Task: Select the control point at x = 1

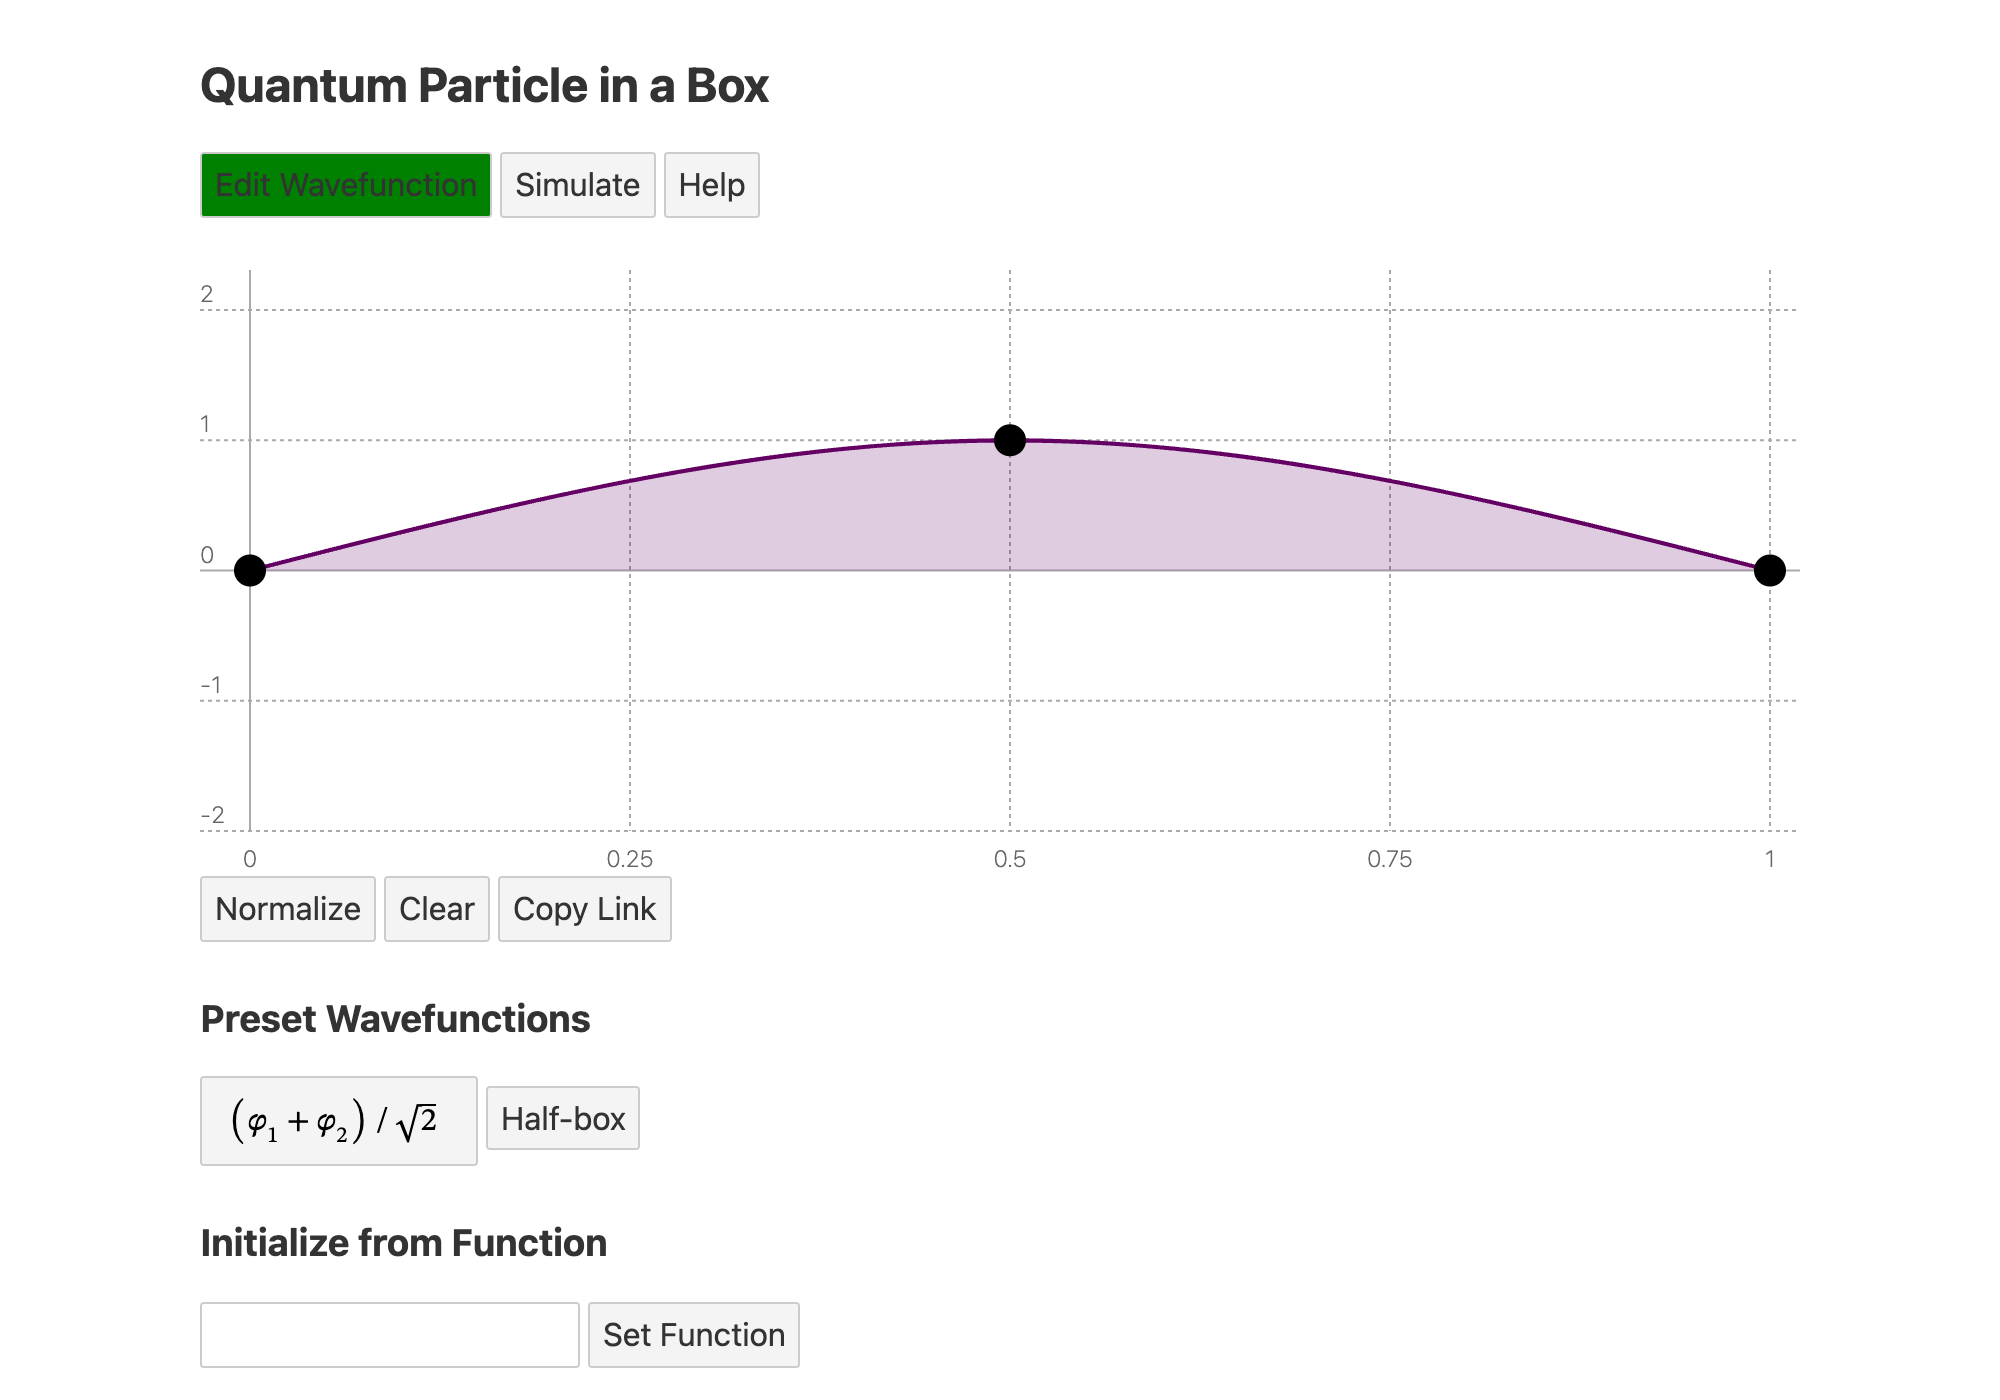Action: click(1770, 570)
